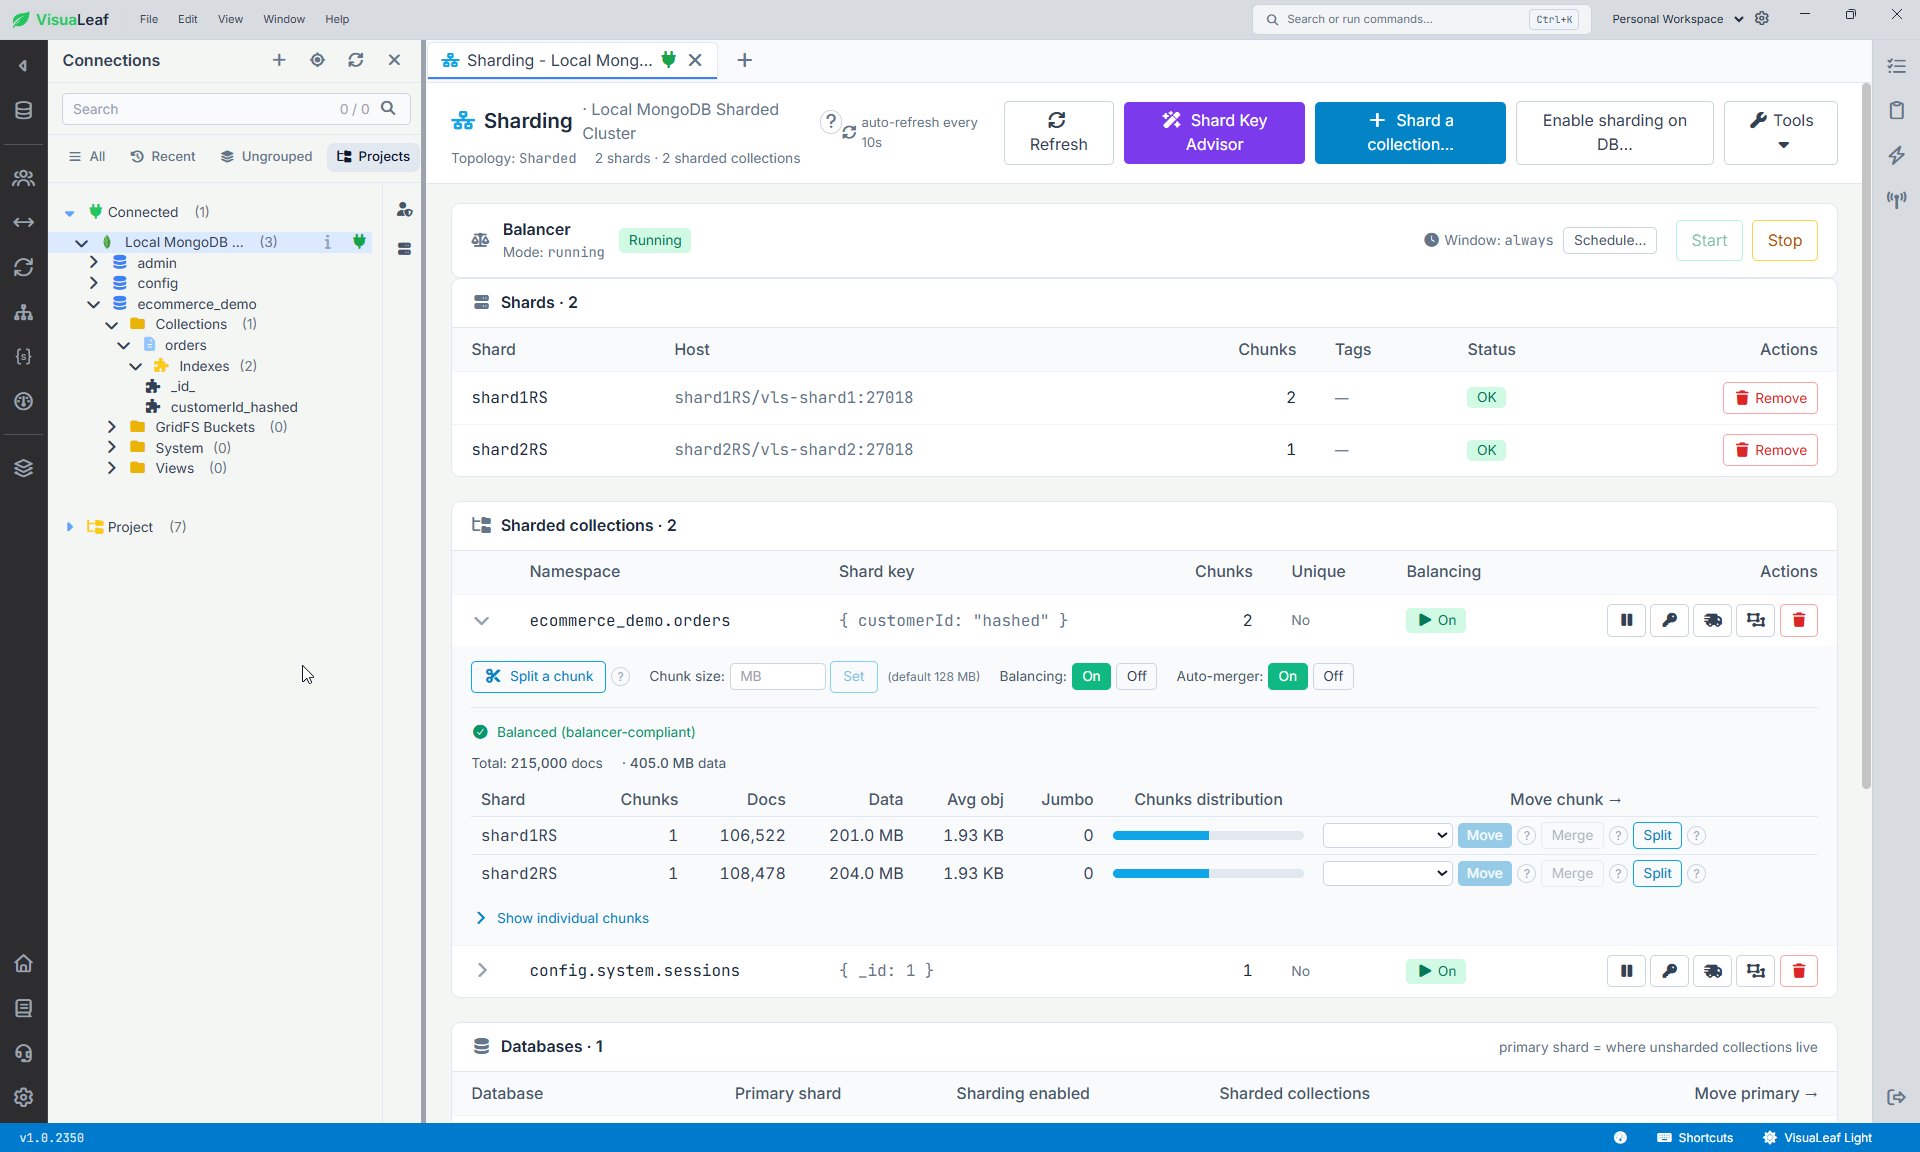Open the View menu
This screenshot has height=1152, width=1920.
(230, 19)
